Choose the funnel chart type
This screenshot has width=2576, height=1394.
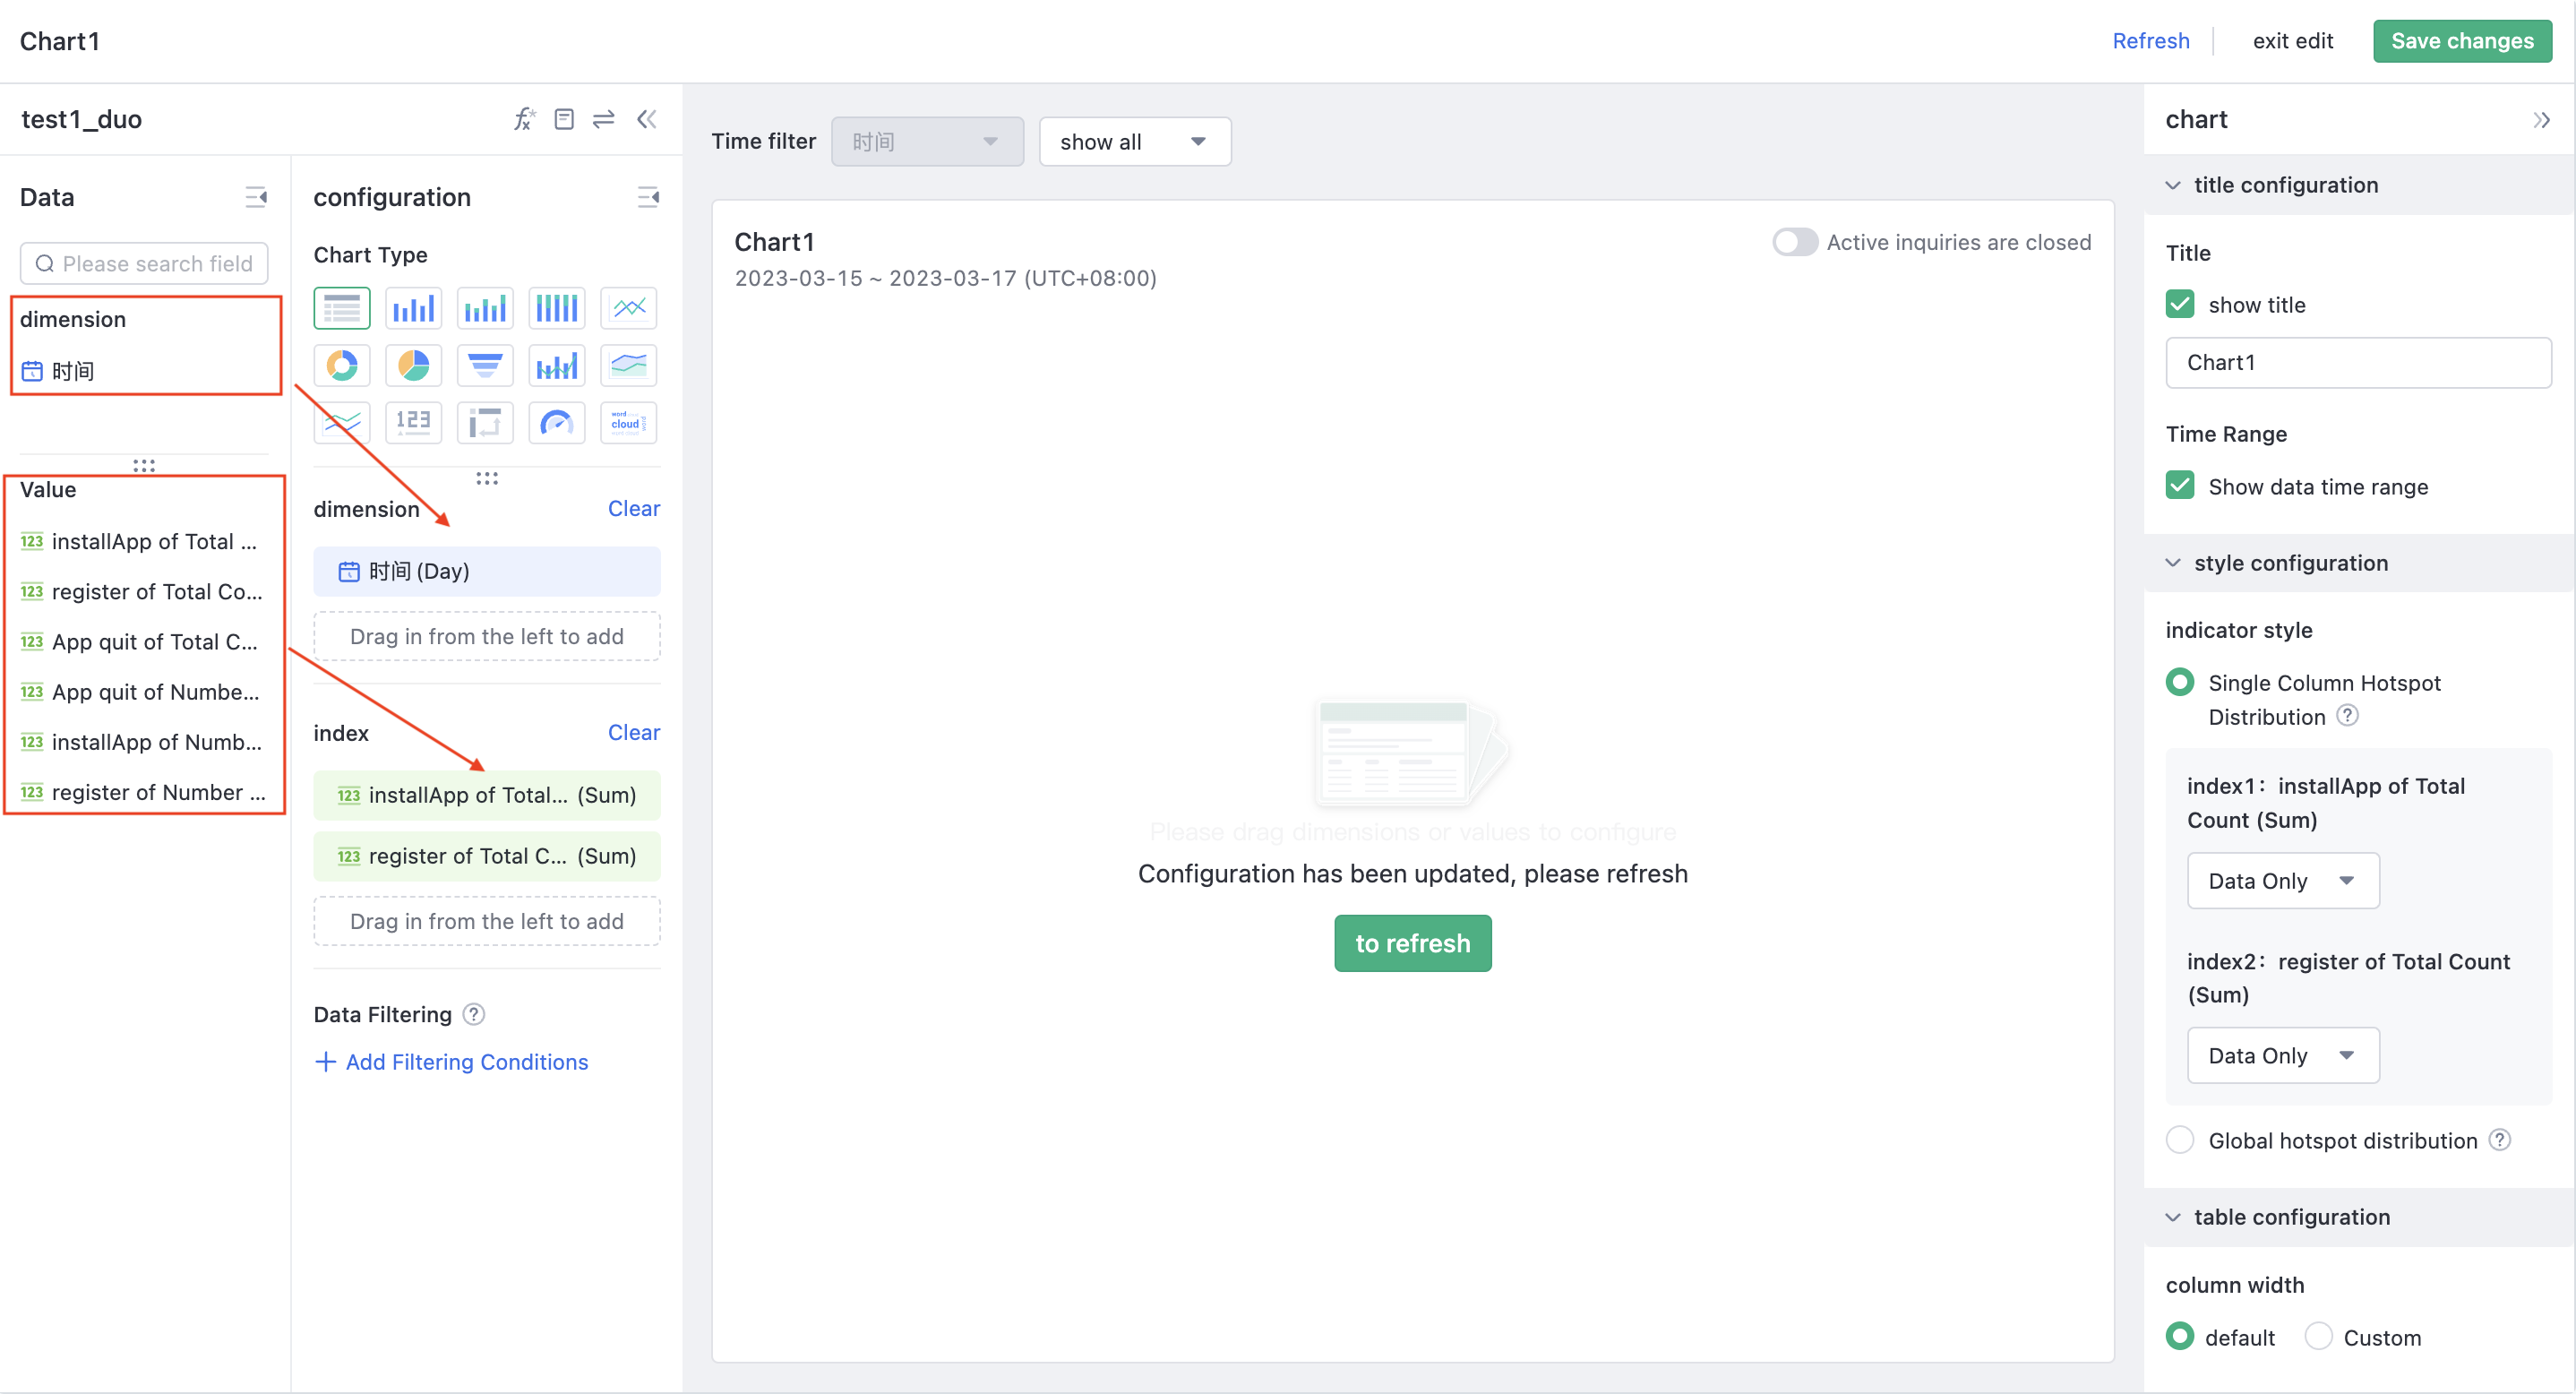point(485,365)
